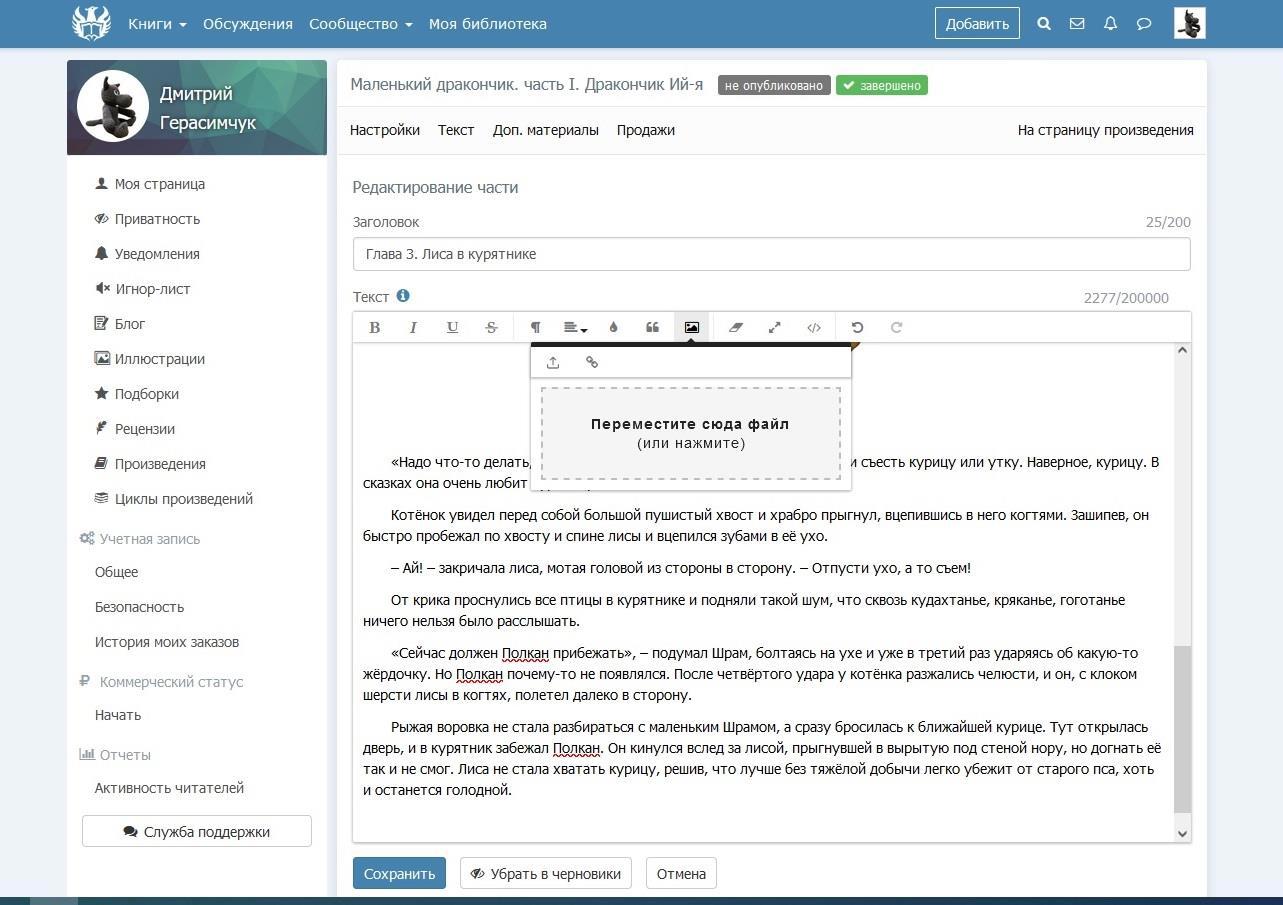This screenshot has width=1283, height=905.
Task: Click the Сохранить button
Action: pos(399,873)
